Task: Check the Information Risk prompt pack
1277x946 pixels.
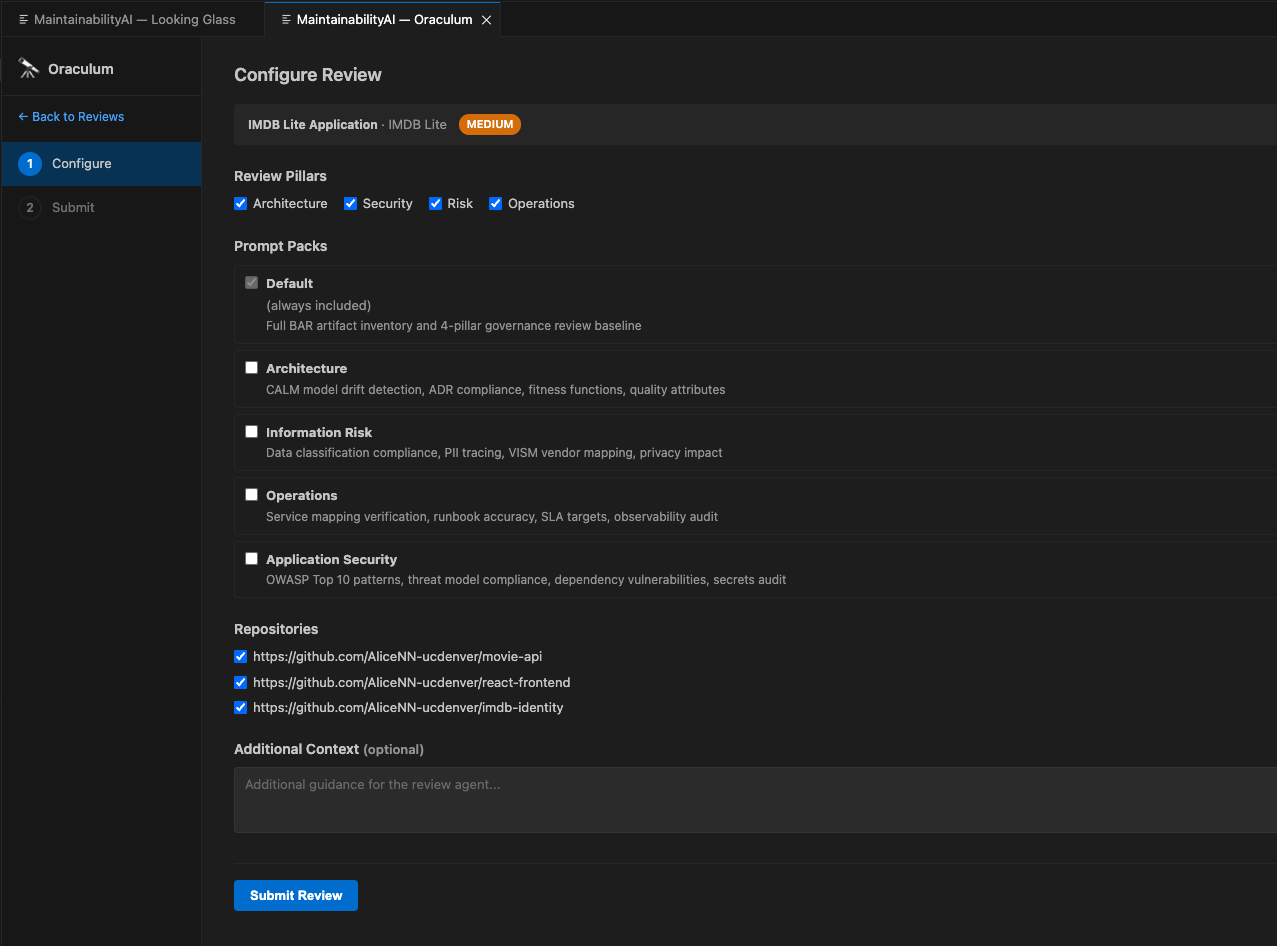Action: [x=251, y=431]
